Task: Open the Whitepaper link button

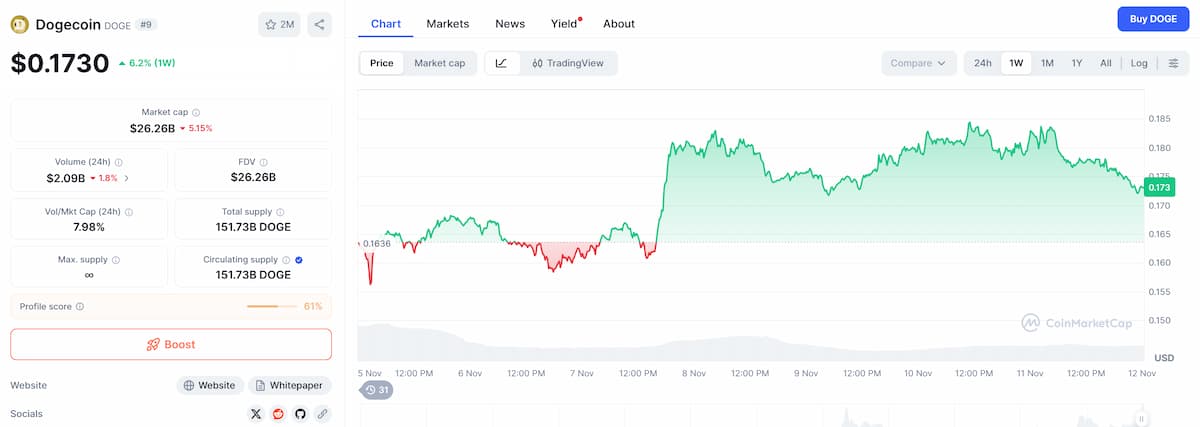Action: pyautogui.click(x=290, y=385)
